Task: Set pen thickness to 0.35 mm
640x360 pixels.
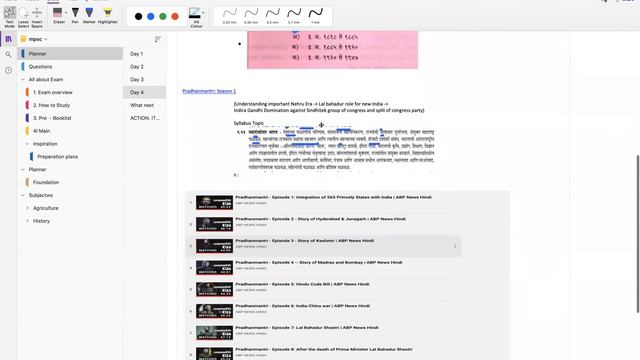Action: [x=251, y=16]
